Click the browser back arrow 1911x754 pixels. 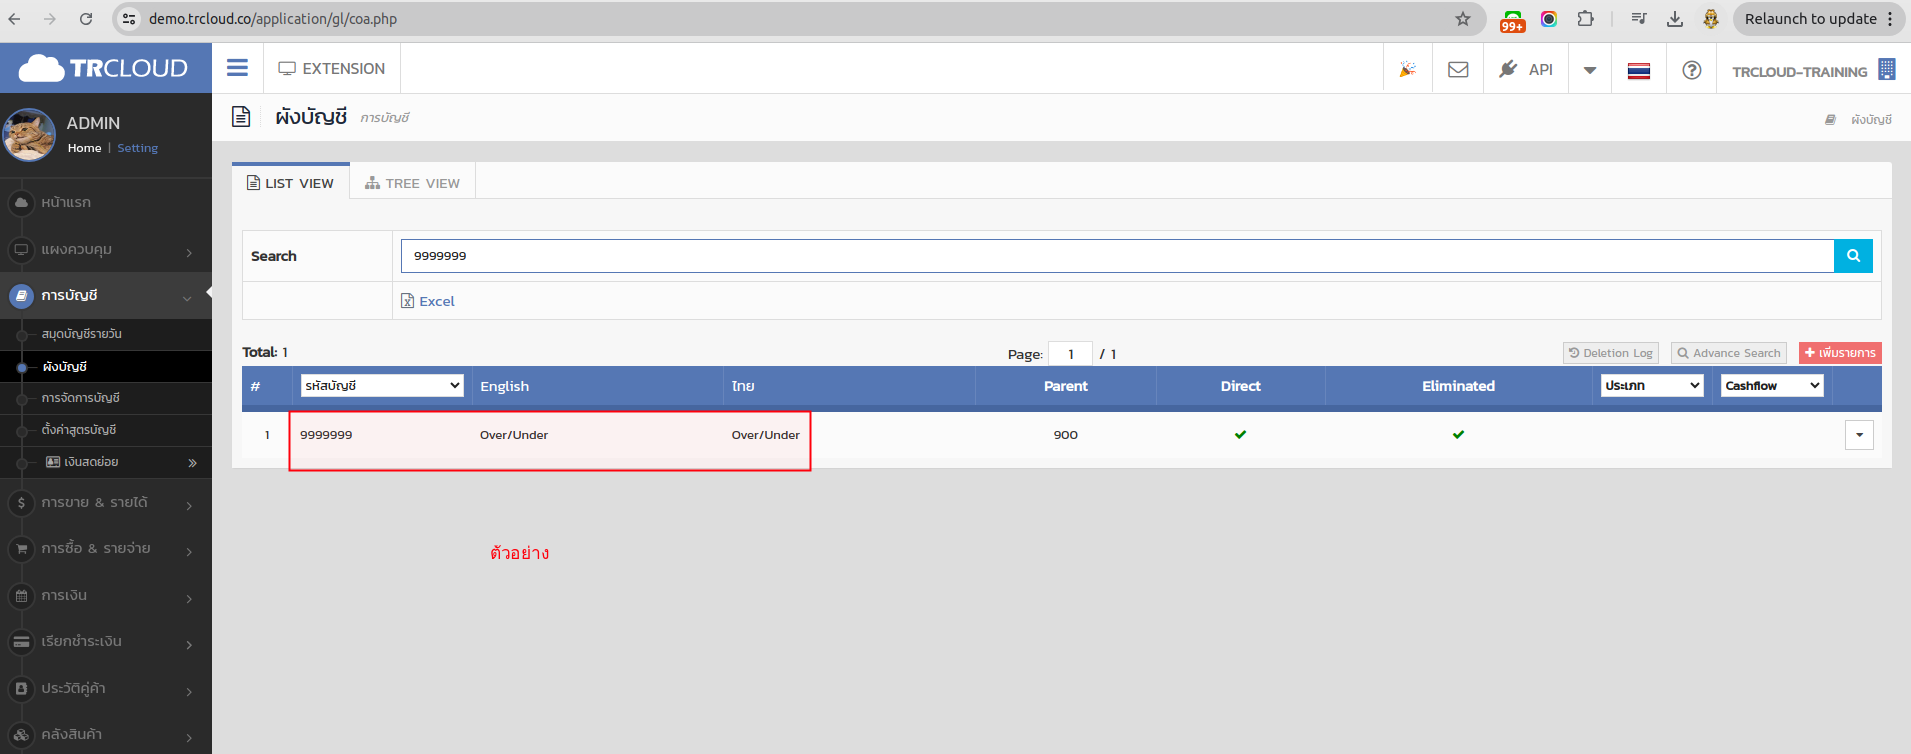point(14,19)
